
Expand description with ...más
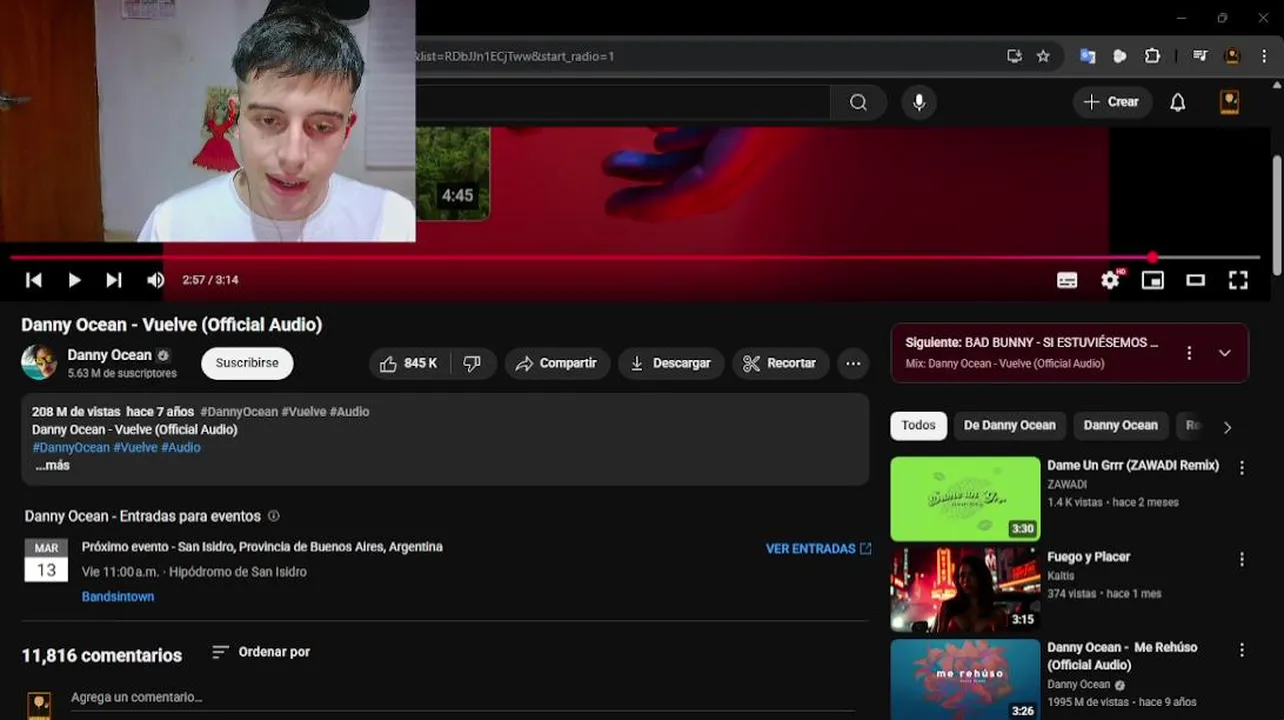point(52,466)
